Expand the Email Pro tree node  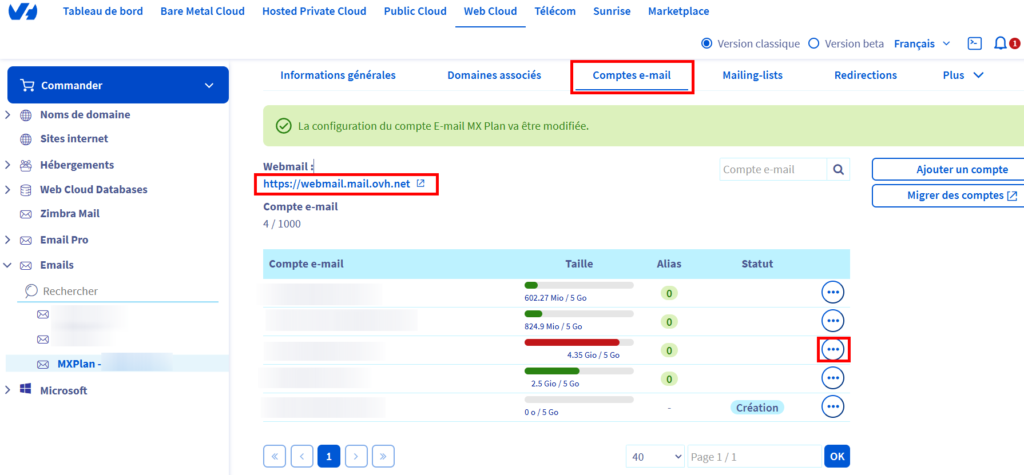tap(8, 240)
